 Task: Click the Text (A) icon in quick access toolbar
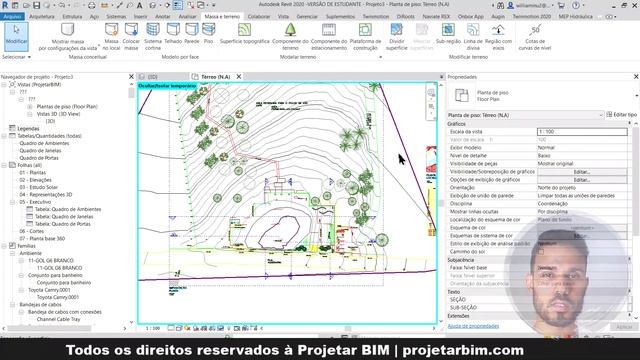tap(139, 5)
